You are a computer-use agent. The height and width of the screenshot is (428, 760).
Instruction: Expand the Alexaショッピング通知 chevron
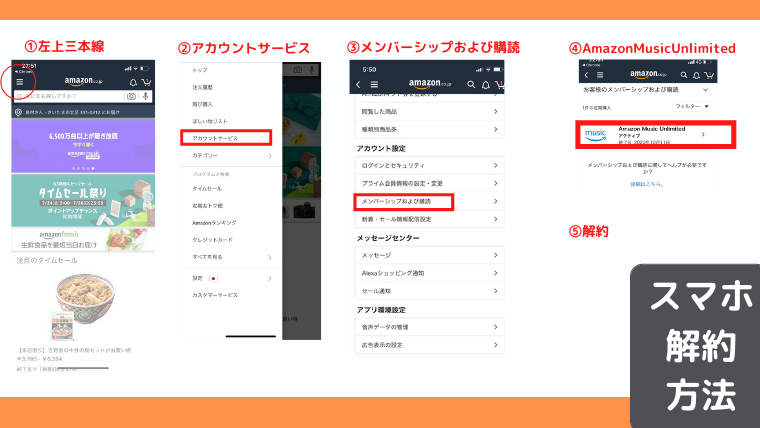pos(495,273)
